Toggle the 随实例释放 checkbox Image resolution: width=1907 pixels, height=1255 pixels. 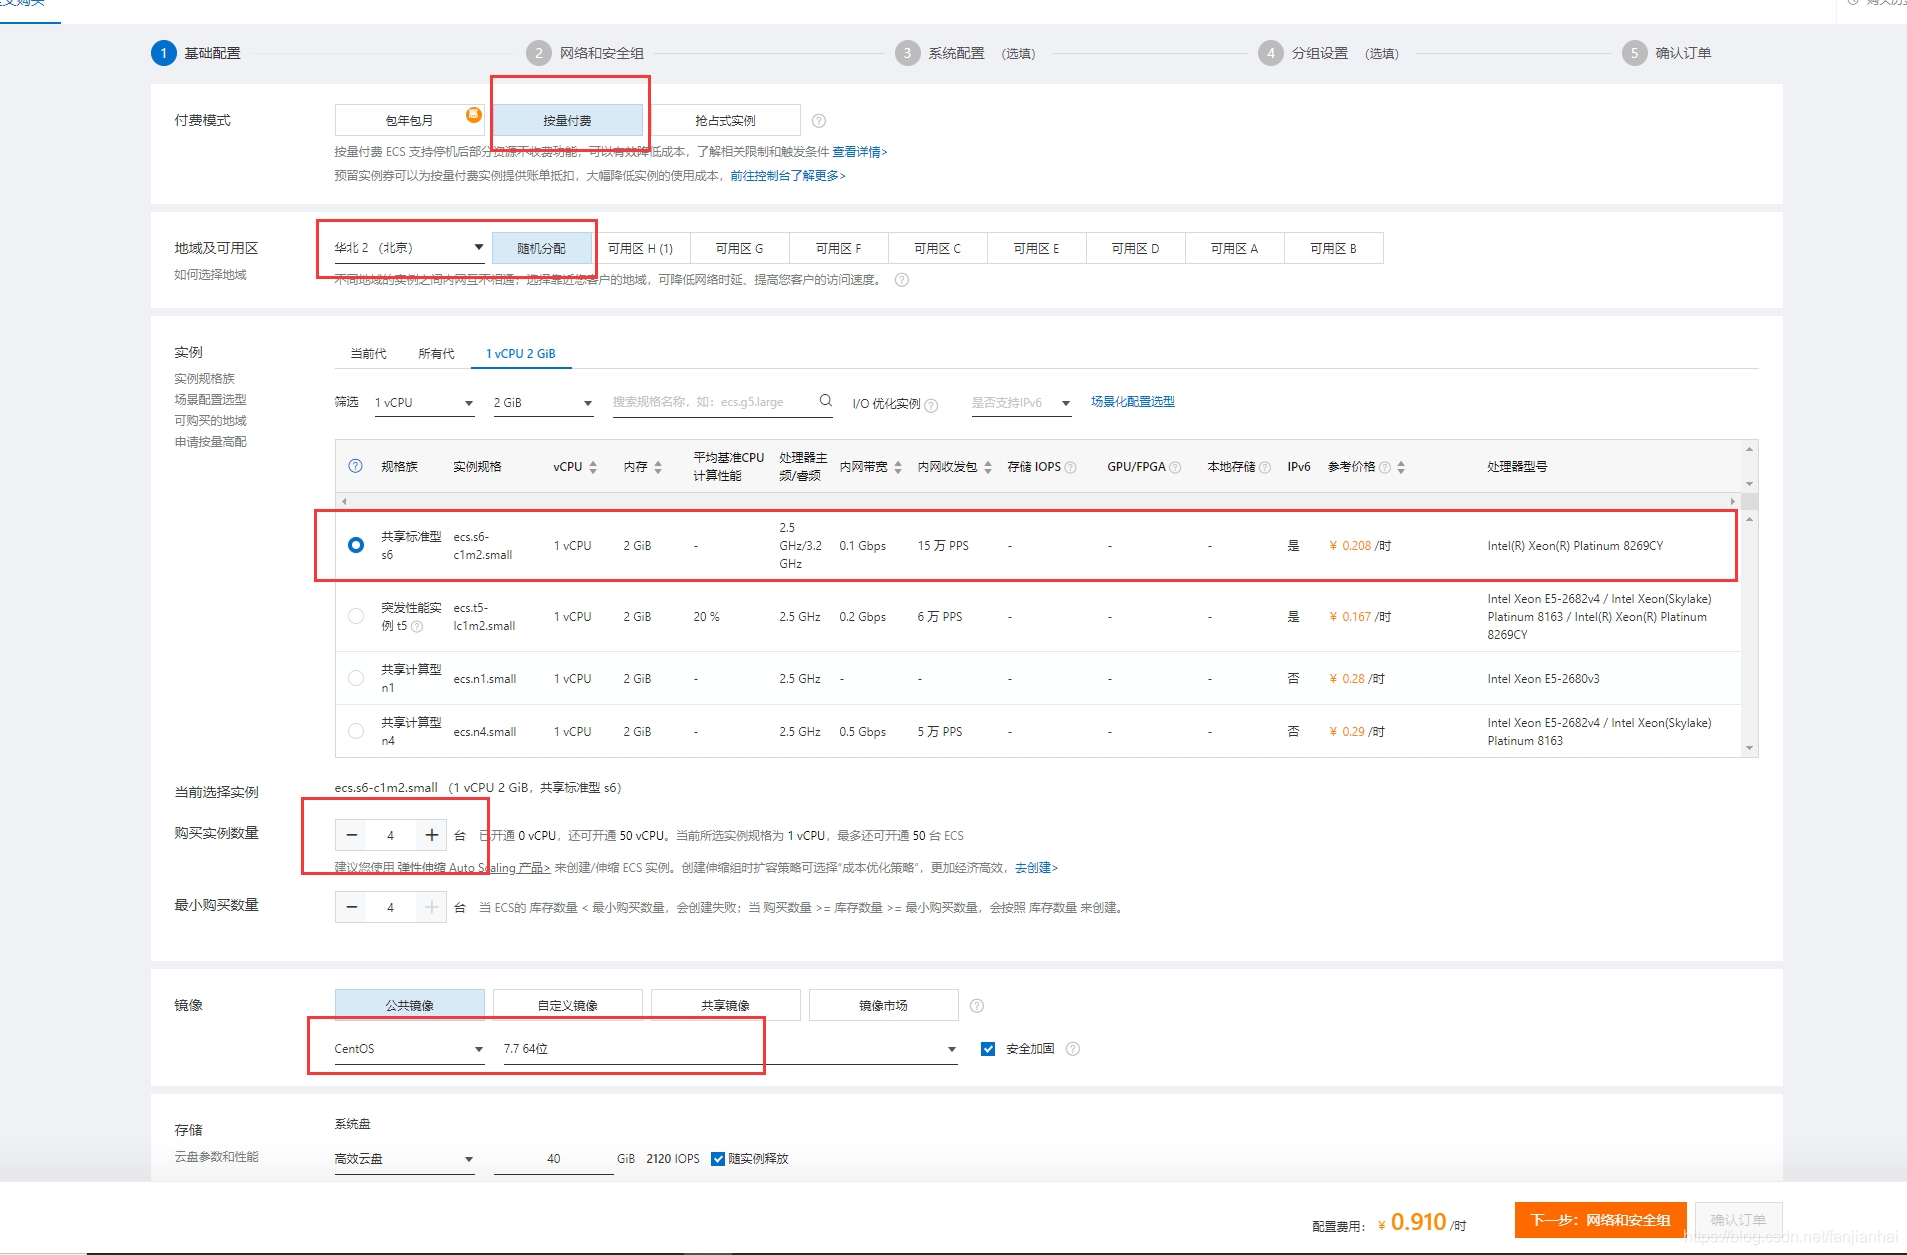click(x=717, y=1159)
